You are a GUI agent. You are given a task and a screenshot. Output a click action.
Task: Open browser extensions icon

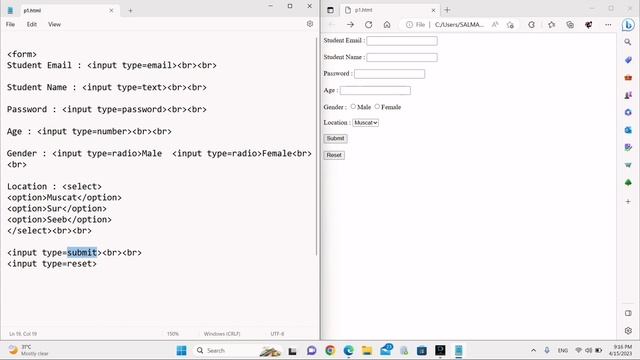531,25
